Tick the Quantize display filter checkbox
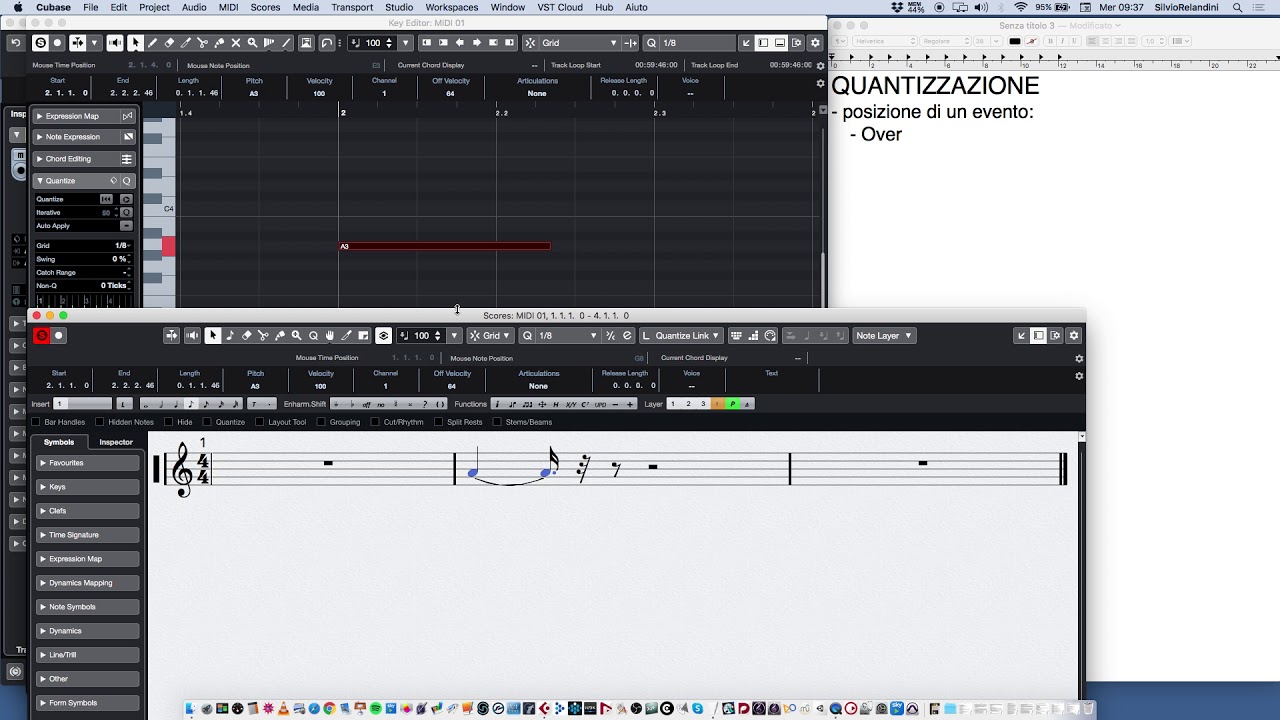1280x720 pixels. coord(208,422)
